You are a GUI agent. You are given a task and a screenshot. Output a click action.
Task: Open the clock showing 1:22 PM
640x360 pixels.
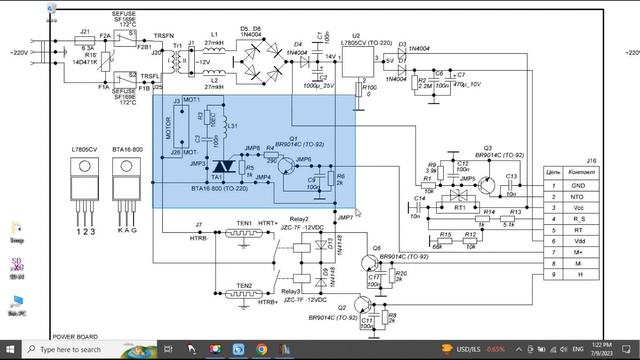(x=602, y=349)
